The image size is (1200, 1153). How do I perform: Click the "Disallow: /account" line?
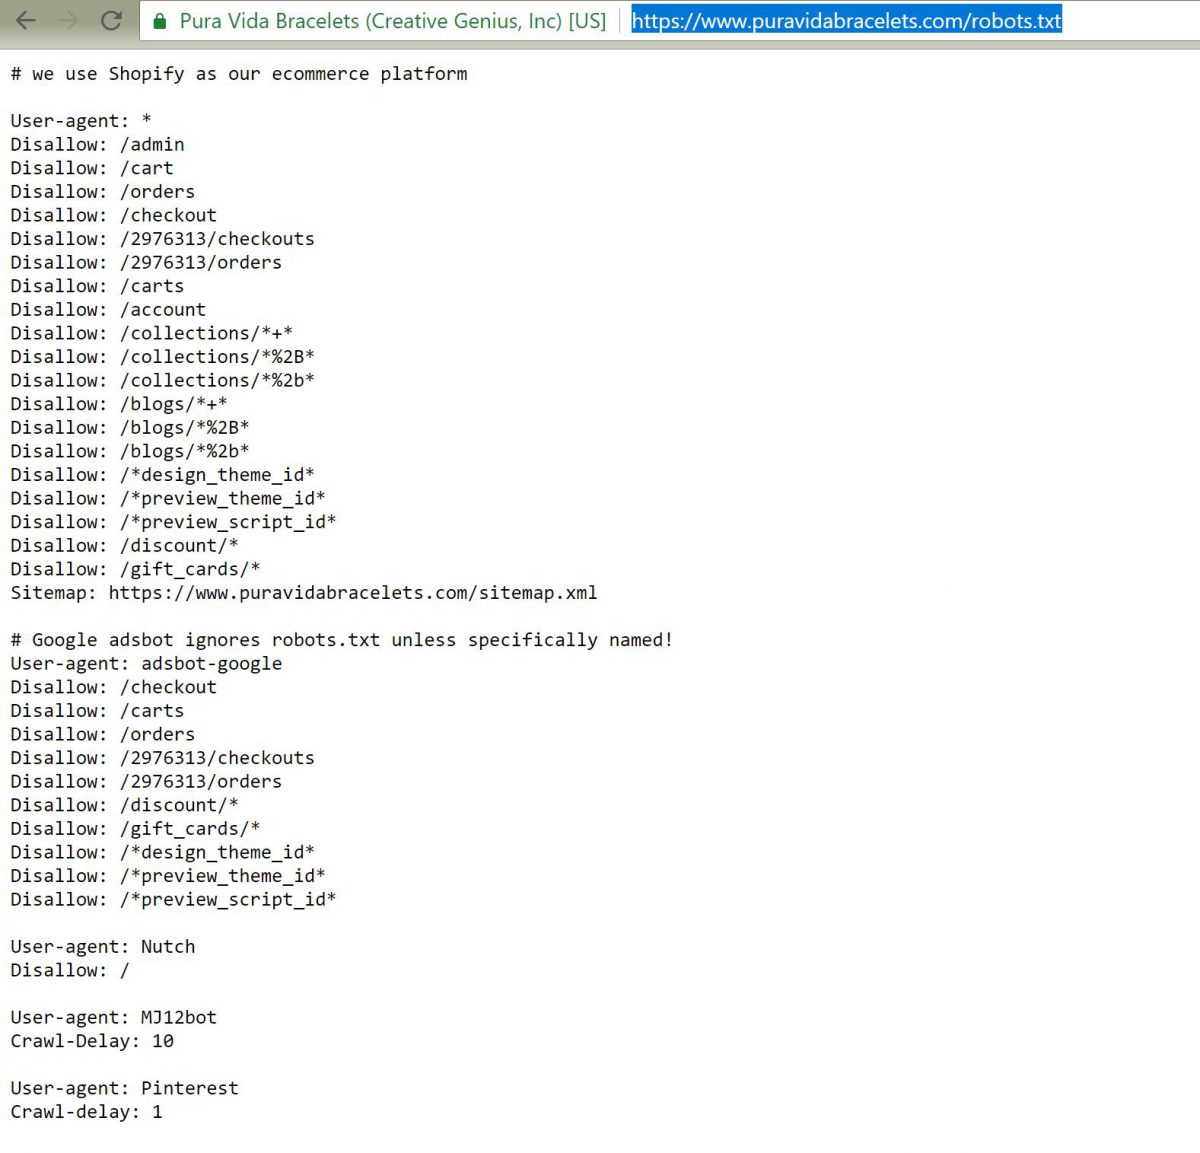(108, 310)
